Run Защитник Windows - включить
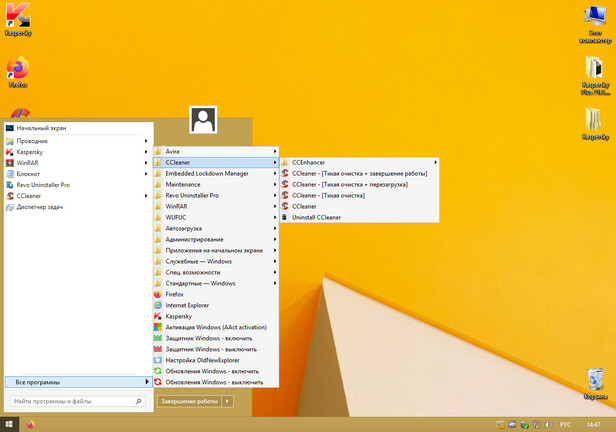The width and height of the screenshot is (616, 432). [216, 338]
